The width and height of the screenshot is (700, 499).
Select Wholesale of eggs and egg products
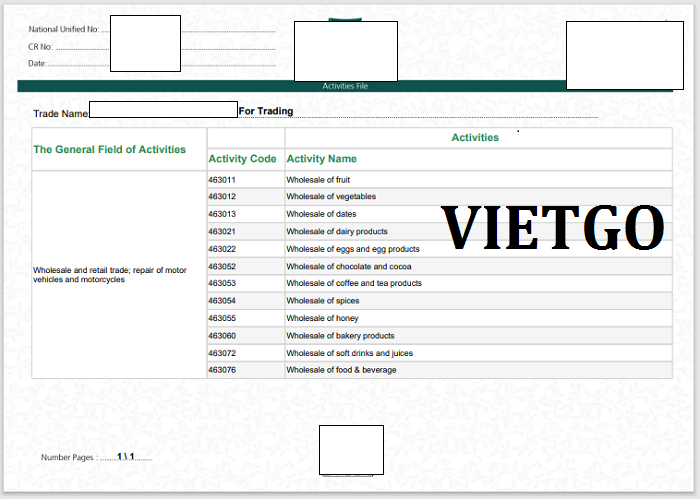pos(352,249)
